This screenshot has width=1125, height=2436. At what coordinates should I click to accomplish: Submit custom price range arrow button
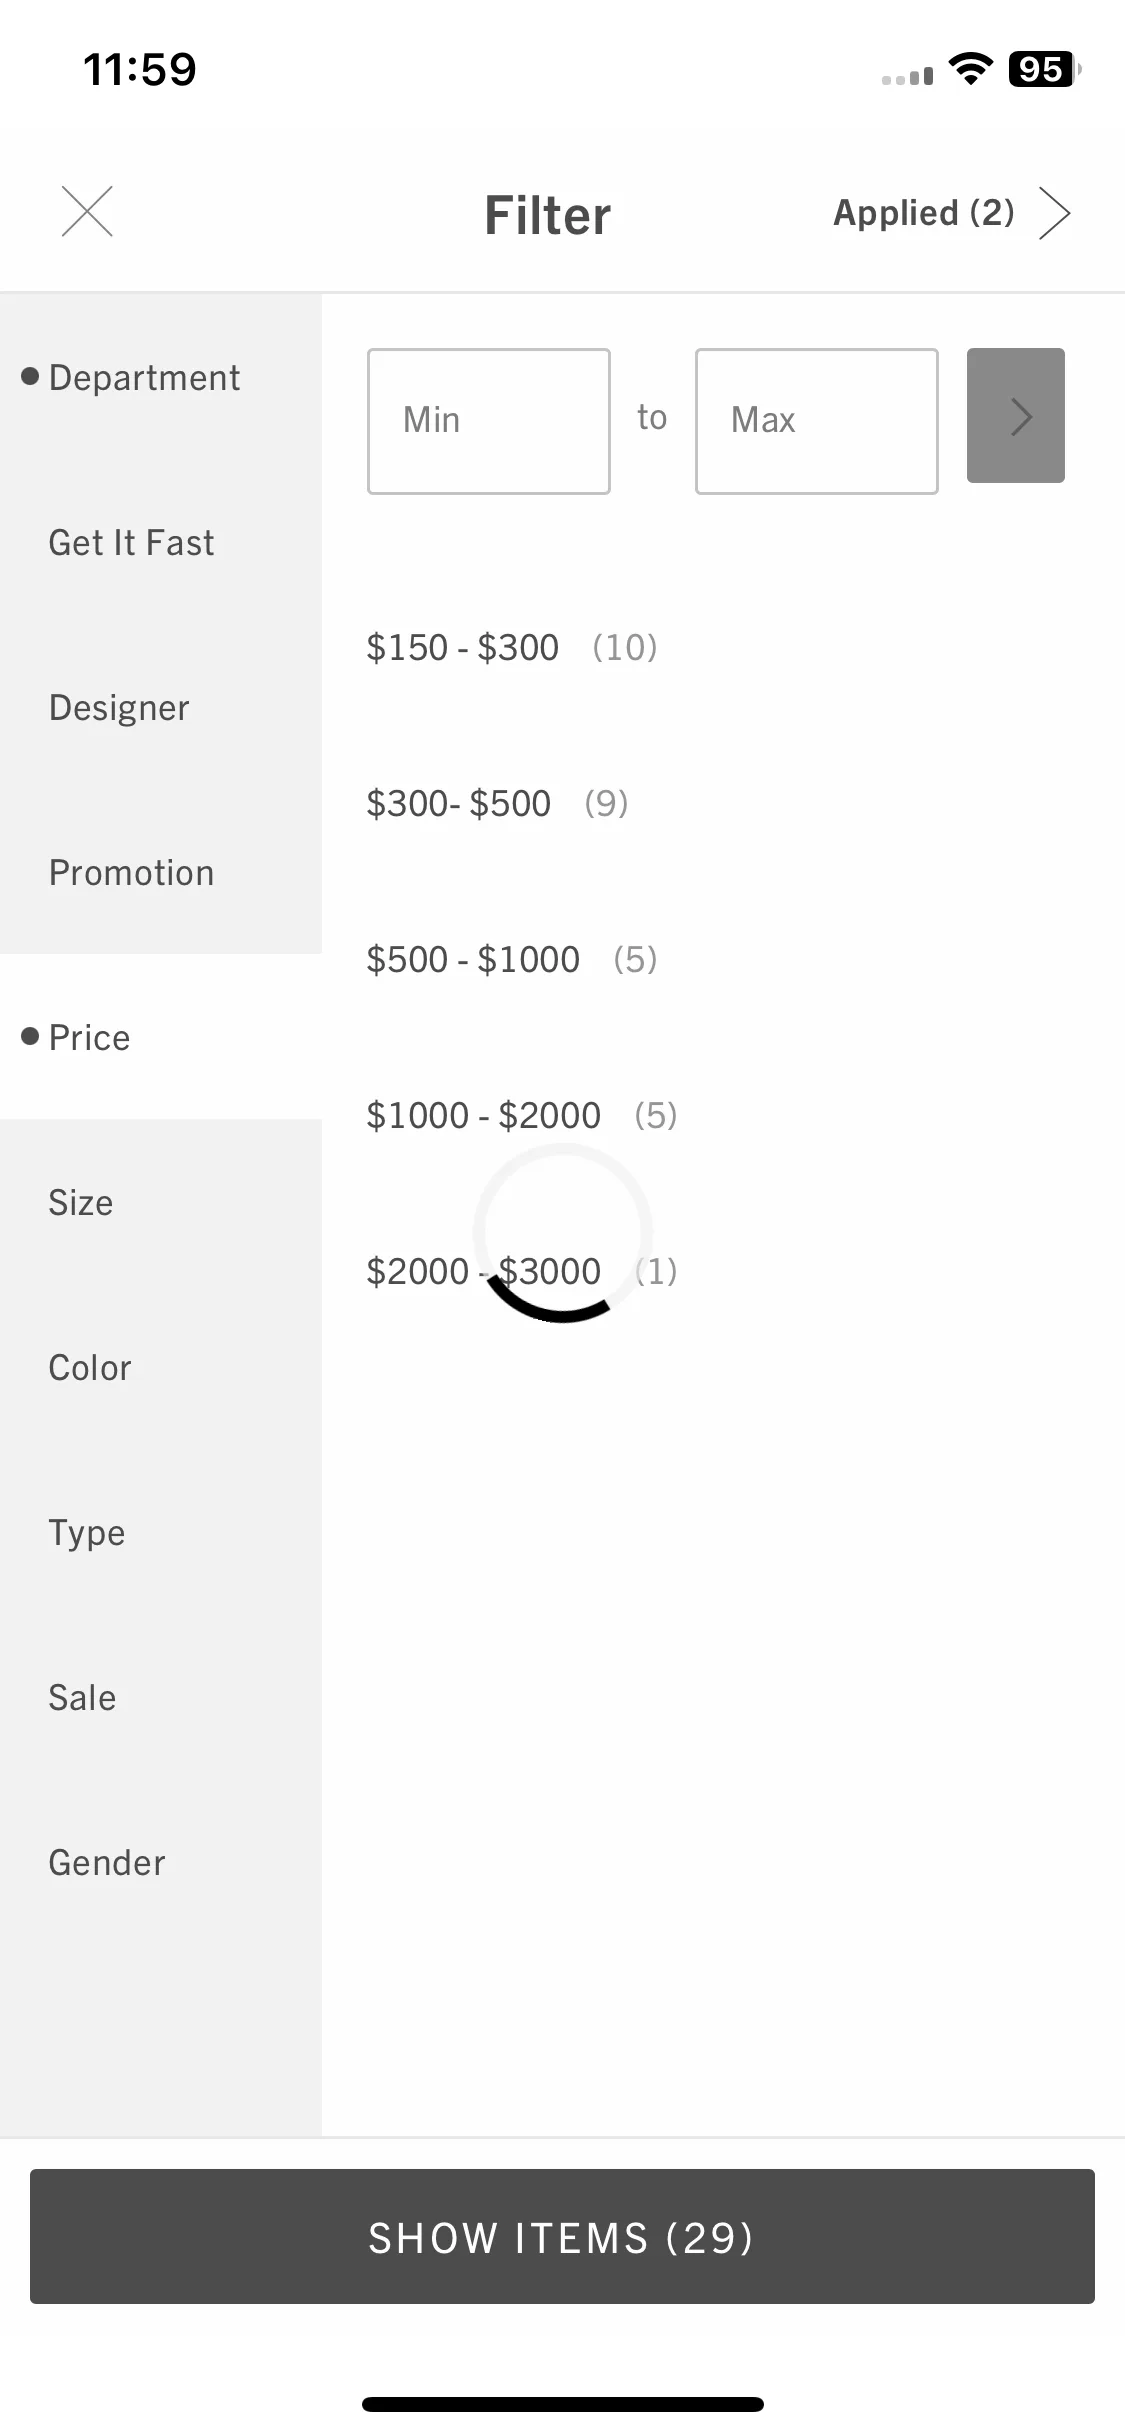click(x=1015, y=416)
